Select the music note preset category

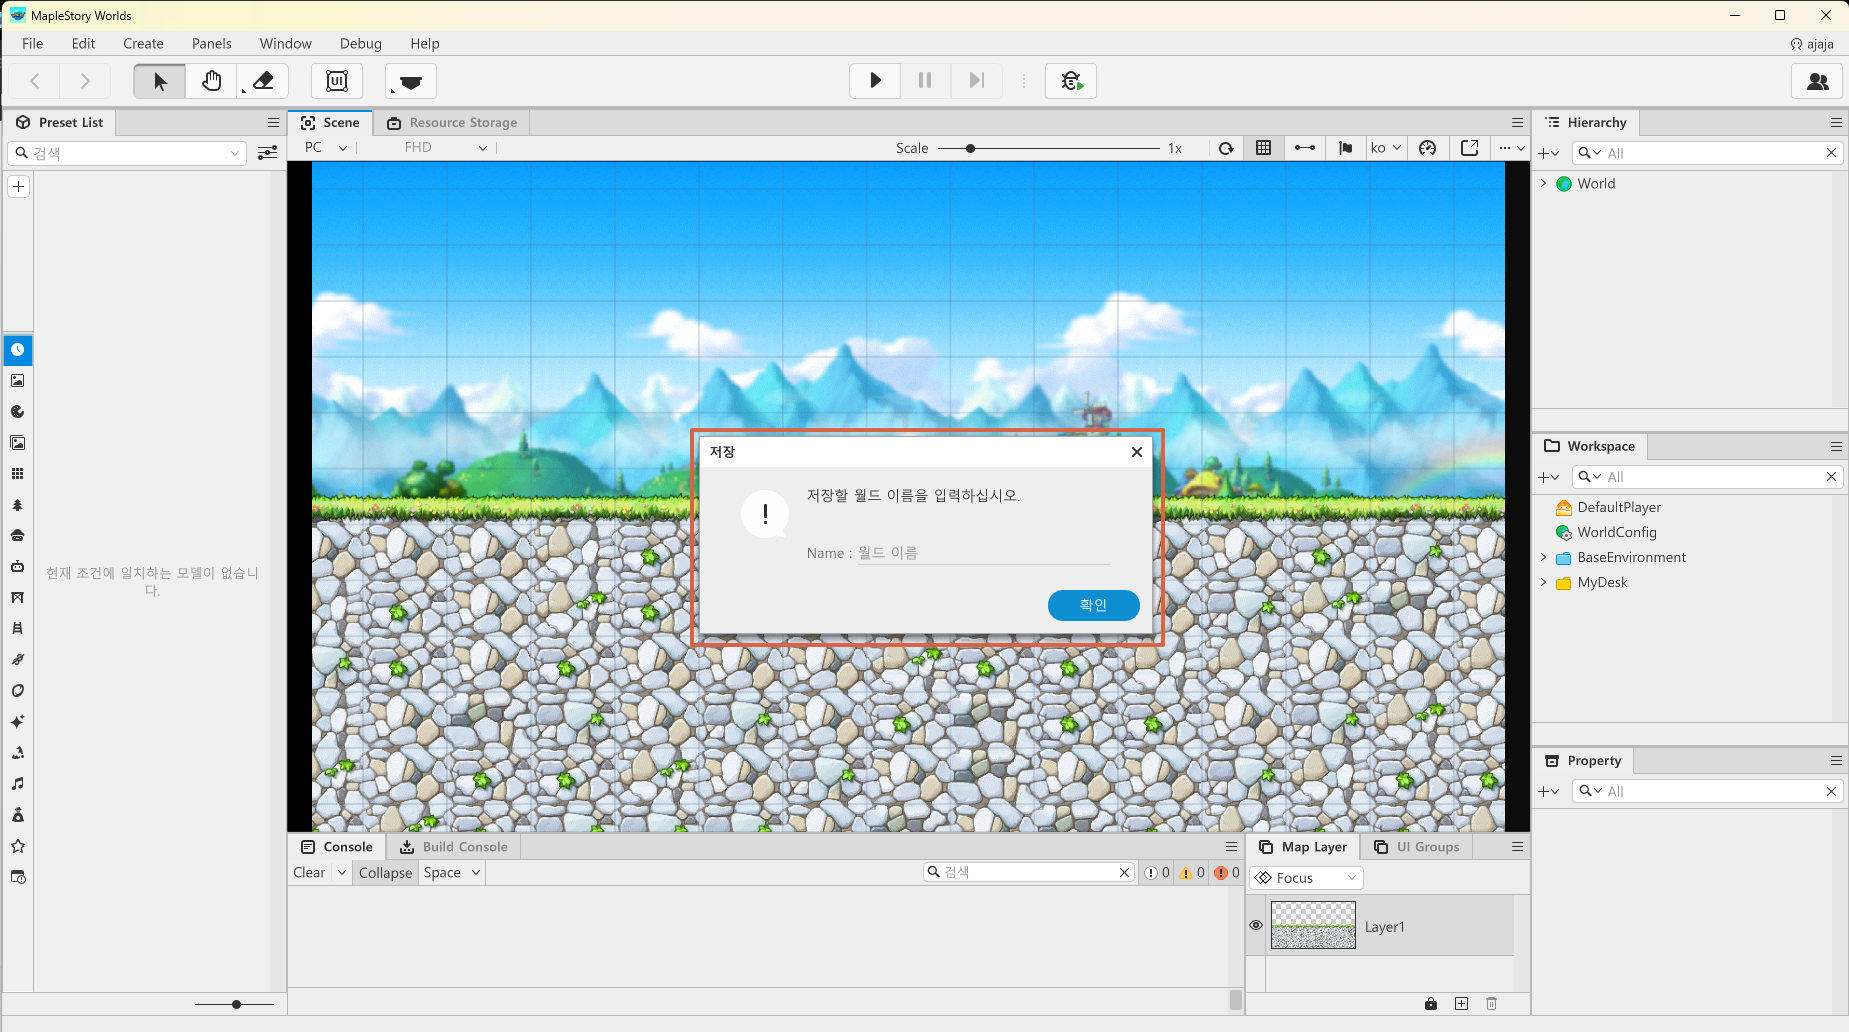[x=18, y=784]
